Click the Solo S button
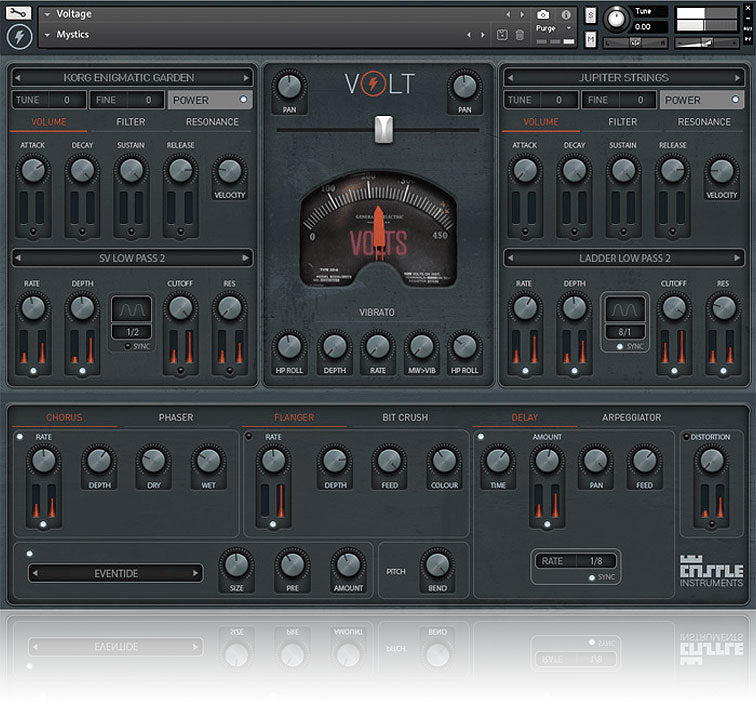 coord(591,16)
